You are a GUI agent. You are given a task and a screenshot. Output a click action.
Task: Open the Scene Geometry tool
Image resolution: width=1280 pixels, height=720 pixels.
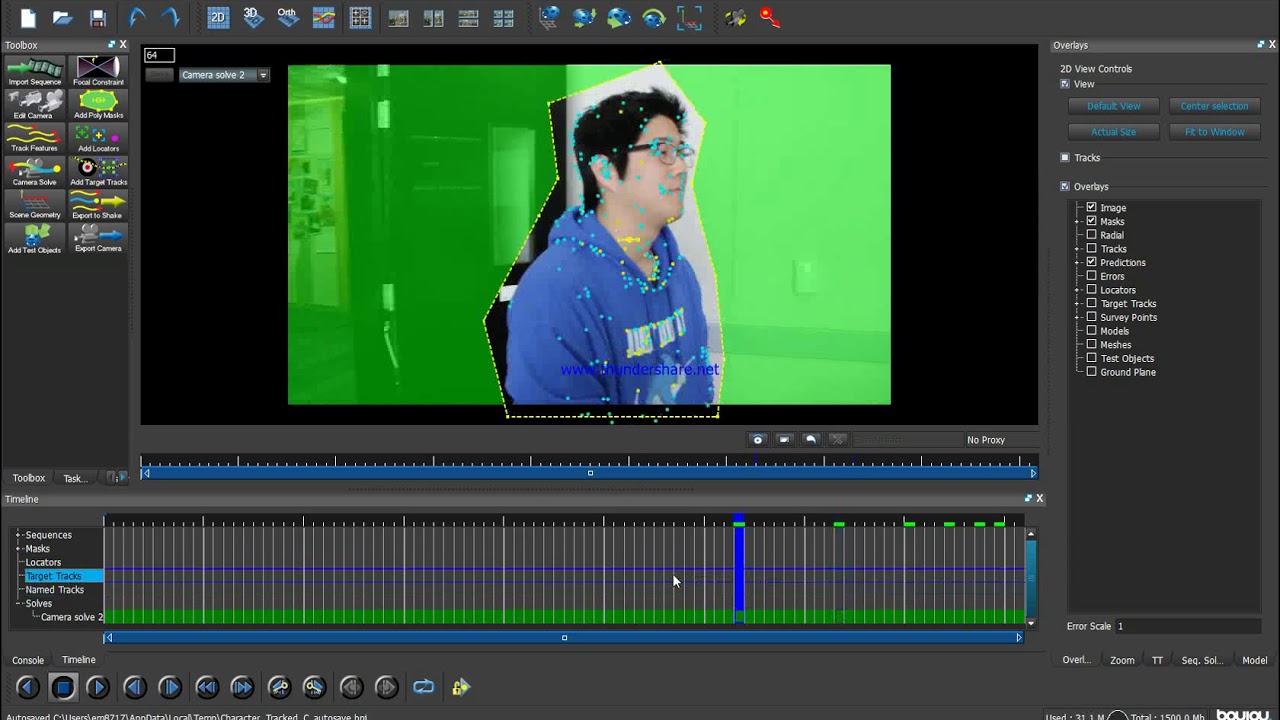pos(34,204)
